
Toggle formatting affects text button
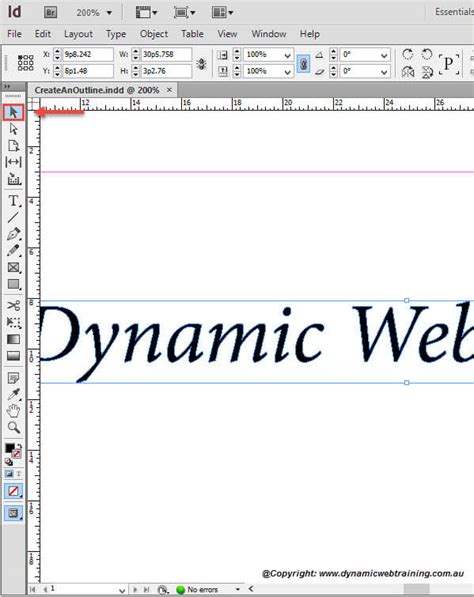pos(18,474)
